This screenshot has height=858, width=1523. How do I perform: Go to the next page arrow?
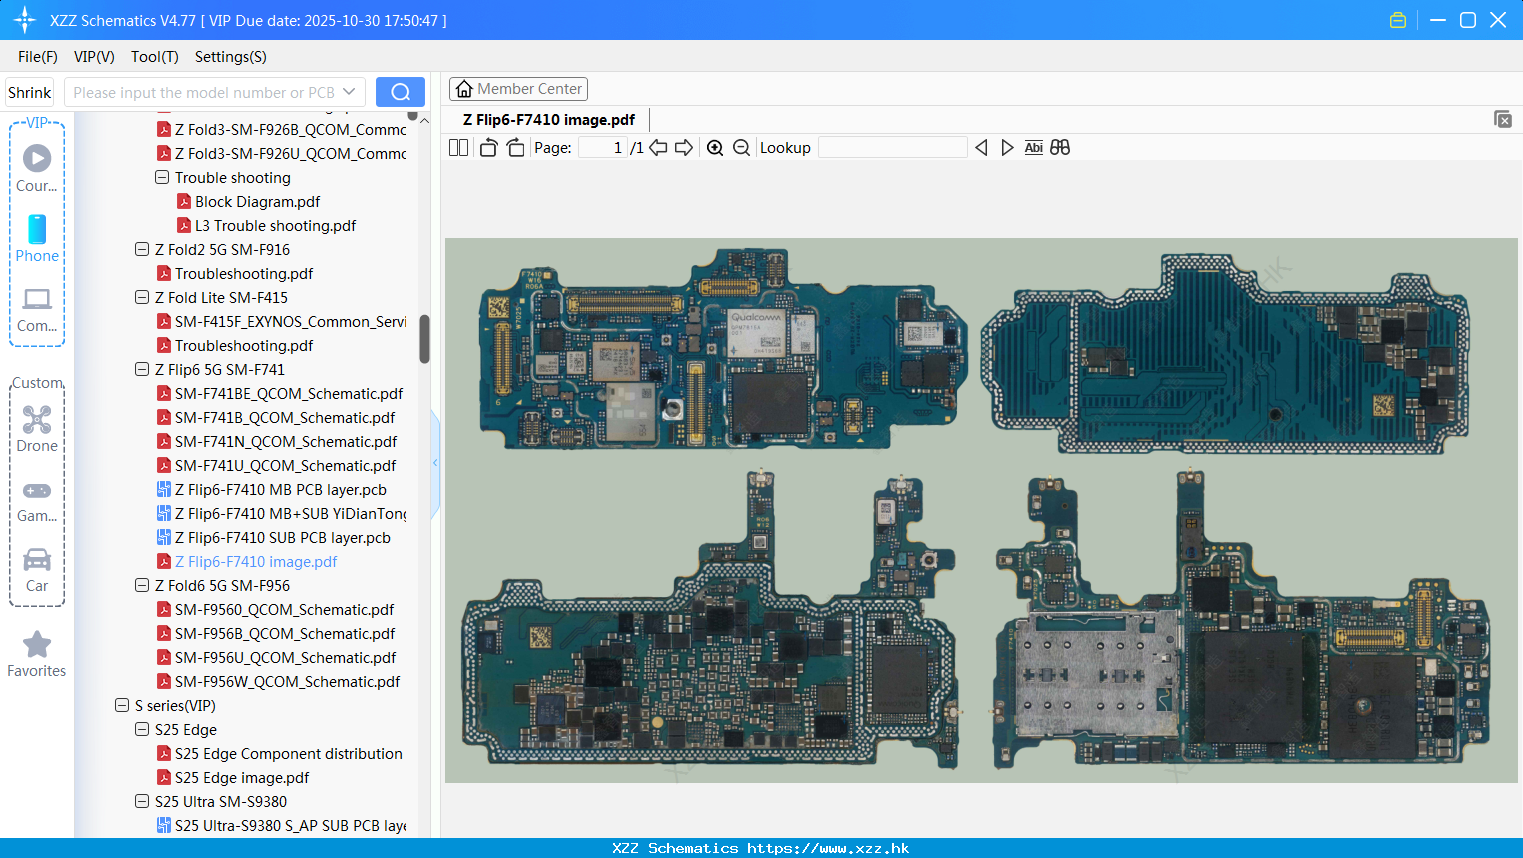(x=684, y=147)
